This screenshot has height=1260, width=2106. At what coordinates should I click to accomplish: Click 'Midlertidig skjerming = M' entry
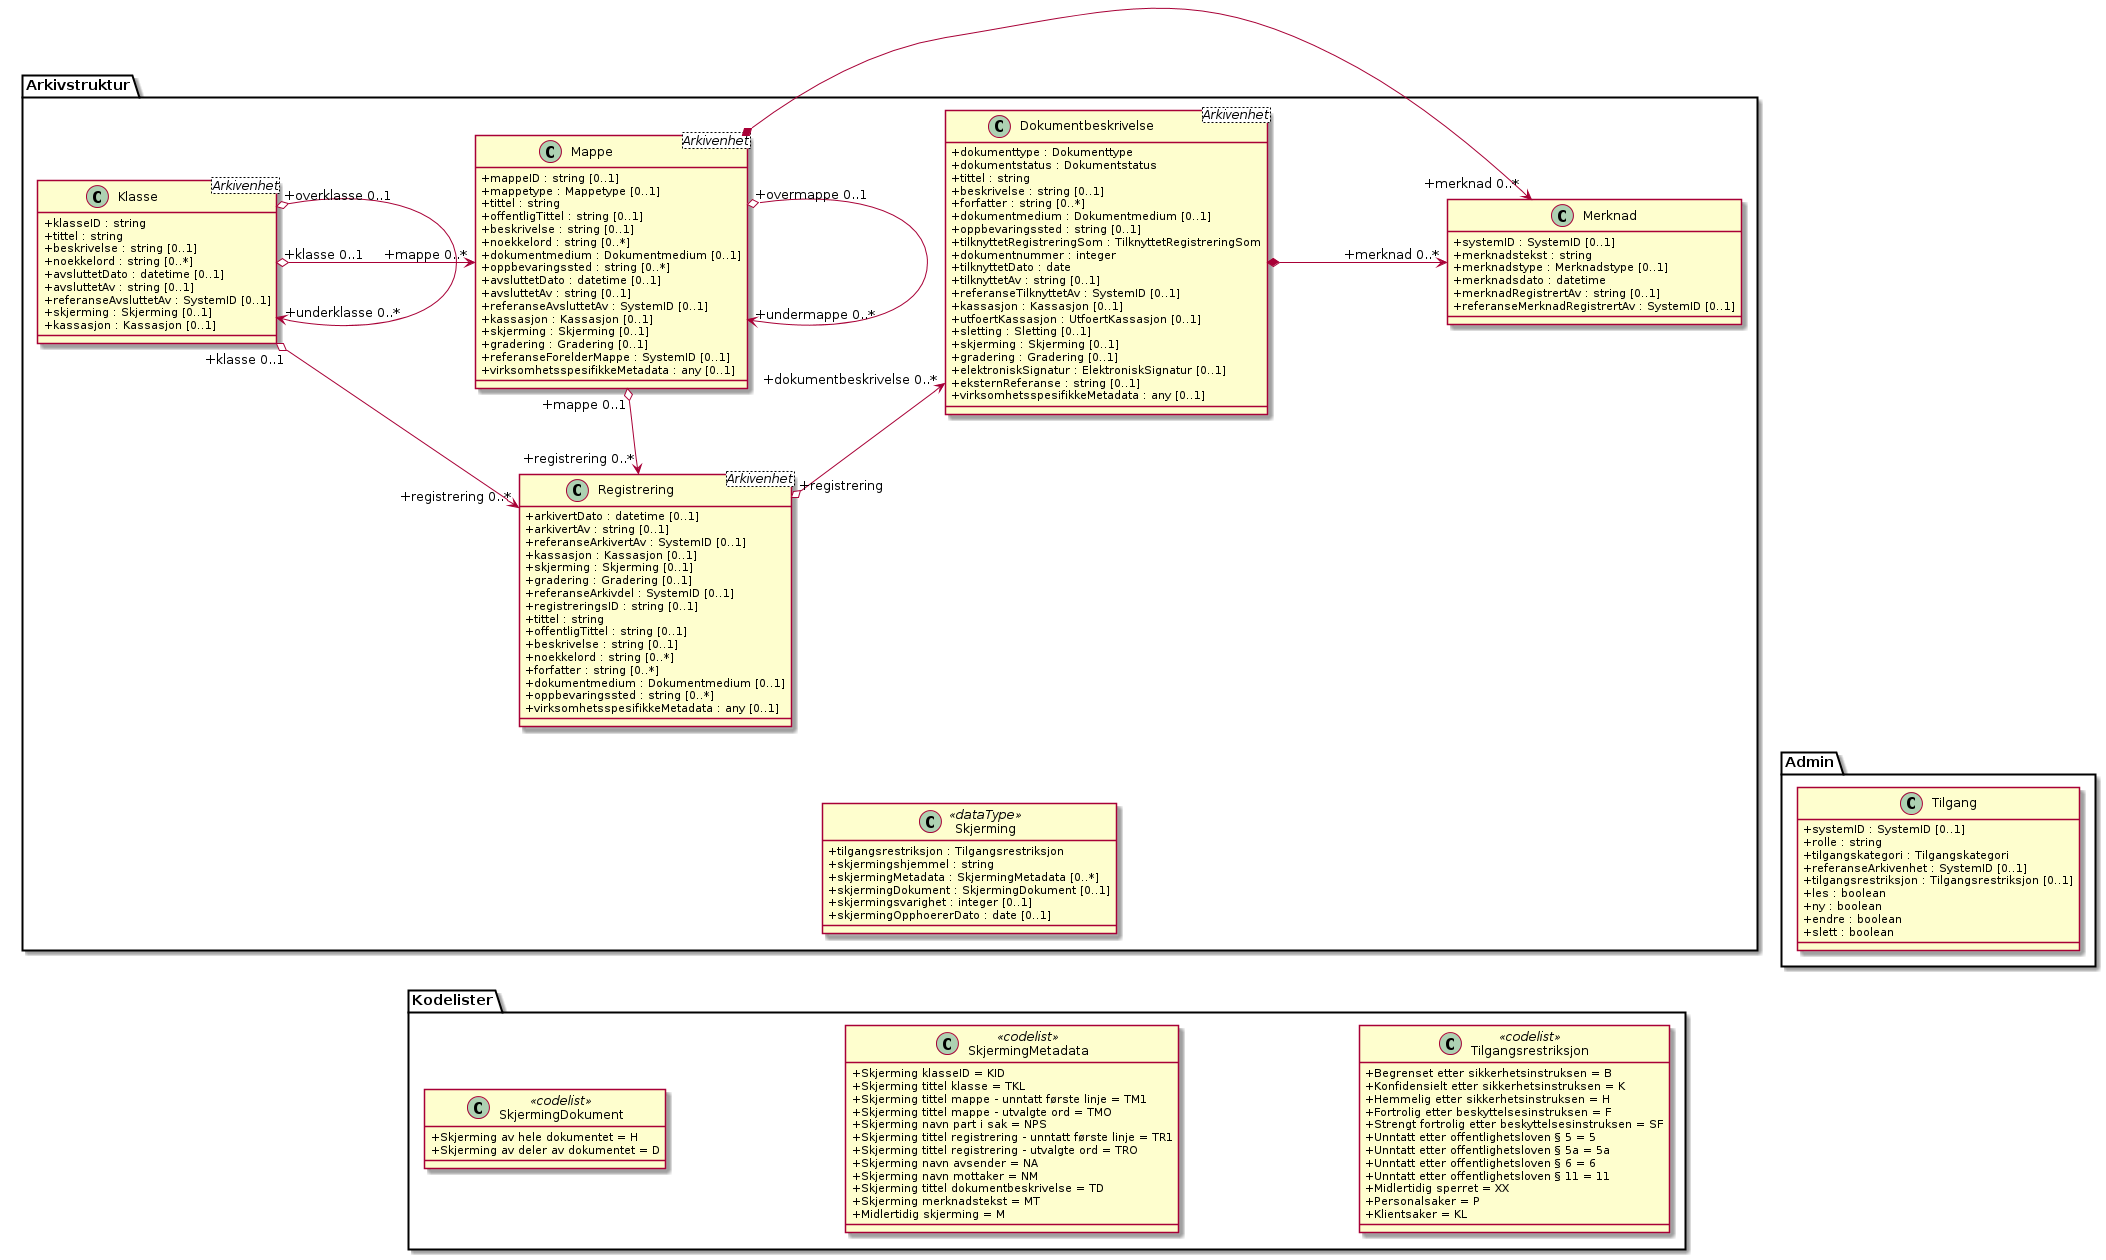928,1215
